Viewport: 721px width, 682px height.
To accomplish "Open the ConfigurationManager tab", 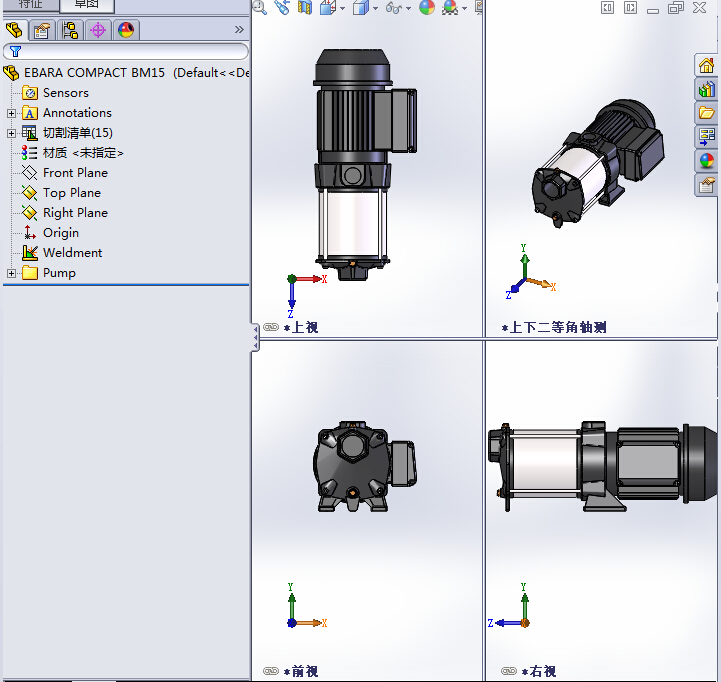I will click(70, 30).
